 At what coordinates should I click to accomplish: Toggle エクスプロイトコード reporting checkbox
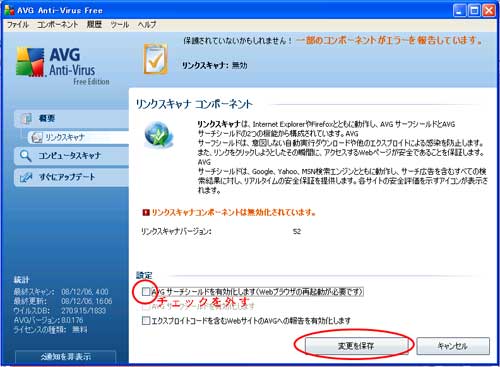pyautogui.click(x=146, y=321)
